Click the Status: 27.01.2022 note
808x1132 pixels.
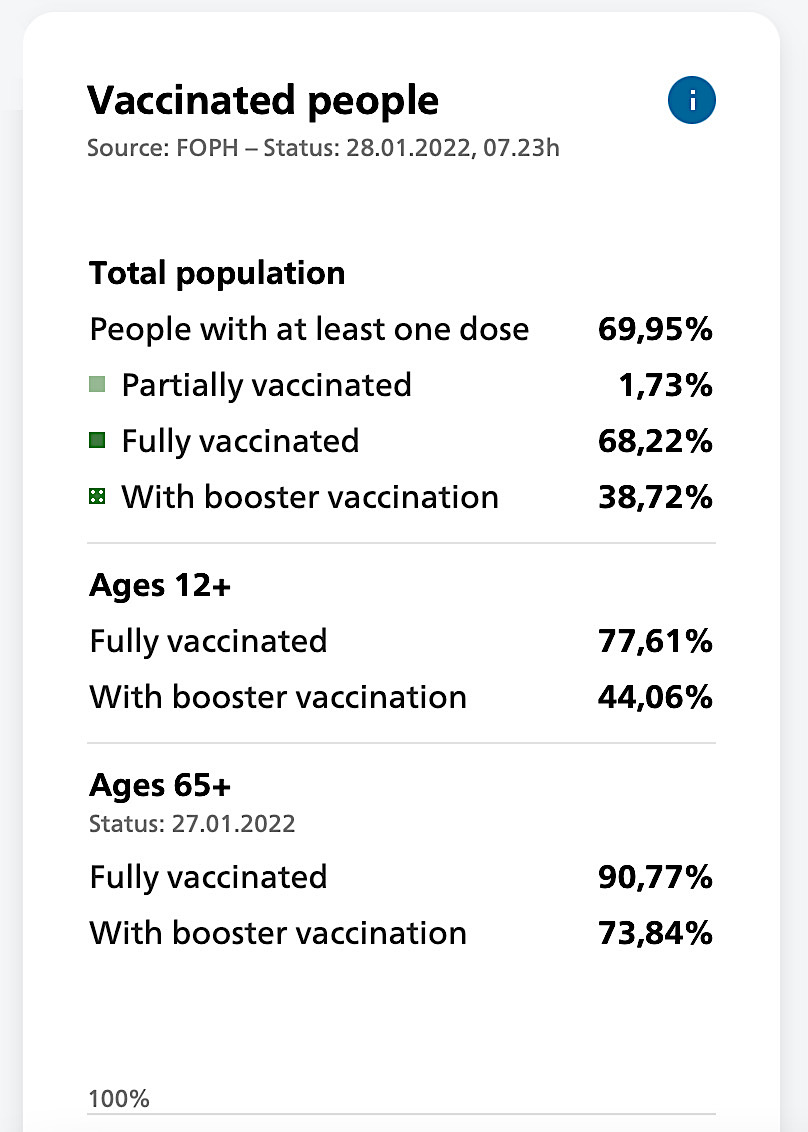click(x=192, y=824)
